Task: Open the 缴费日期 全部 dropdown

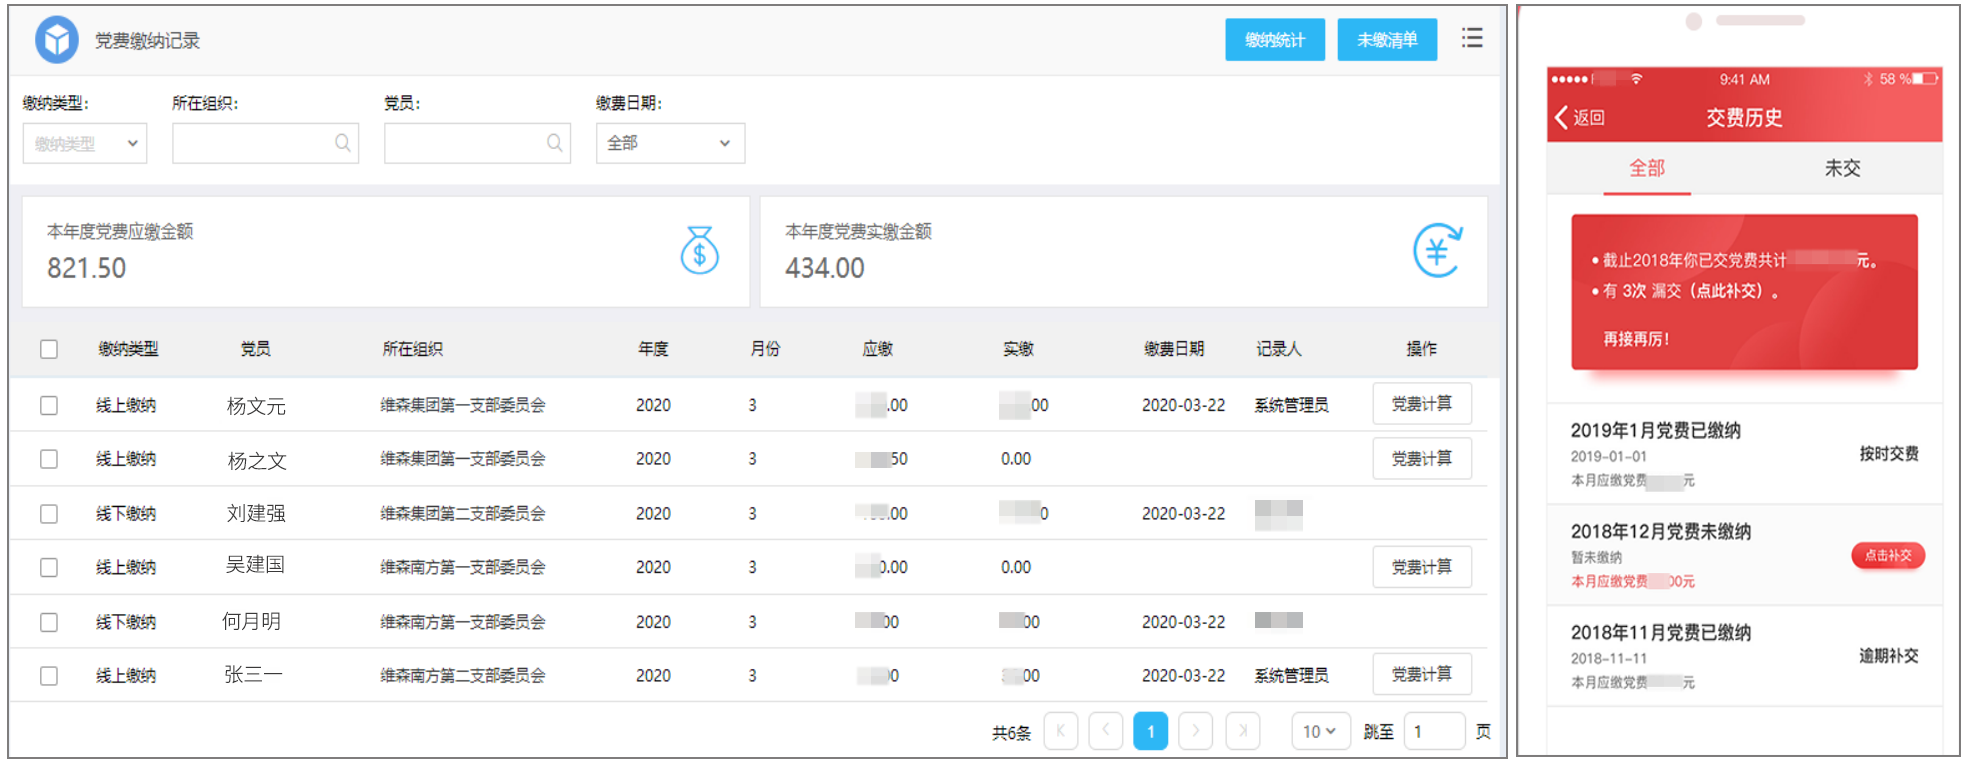Action: [670, 143]
